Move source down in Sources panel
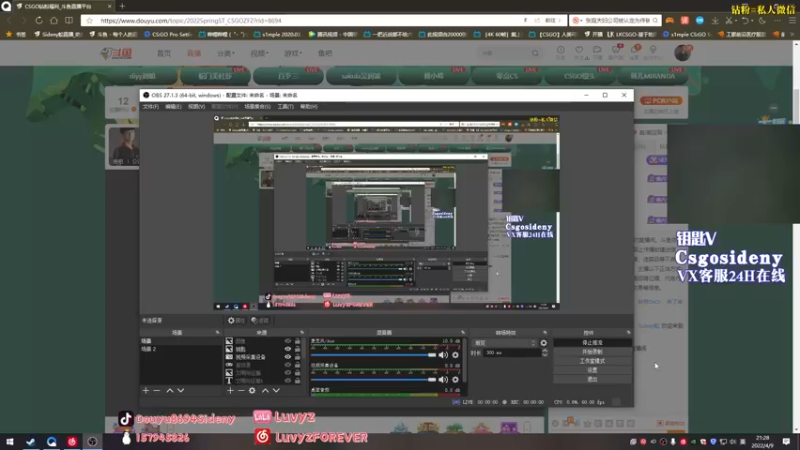This screenshot has width=800, height=450. (x=276, y=390)
